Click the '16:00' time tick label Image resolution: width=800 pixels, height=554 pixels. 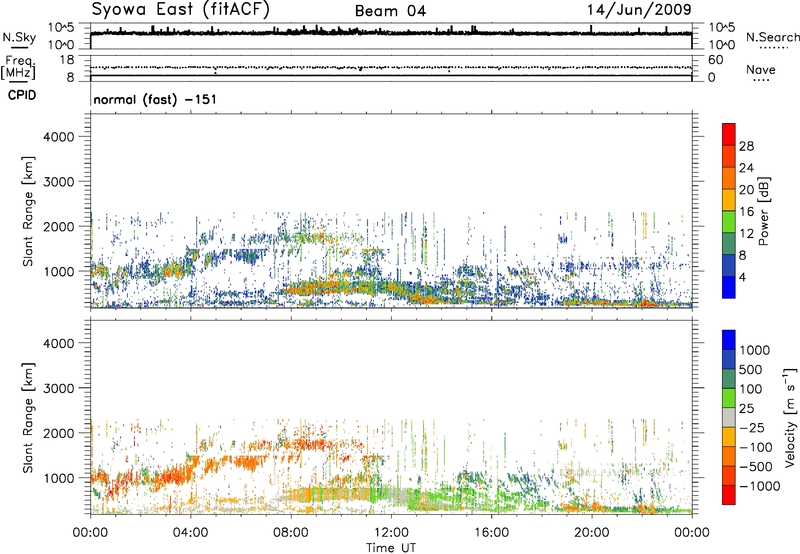click(x=491, y=533)
